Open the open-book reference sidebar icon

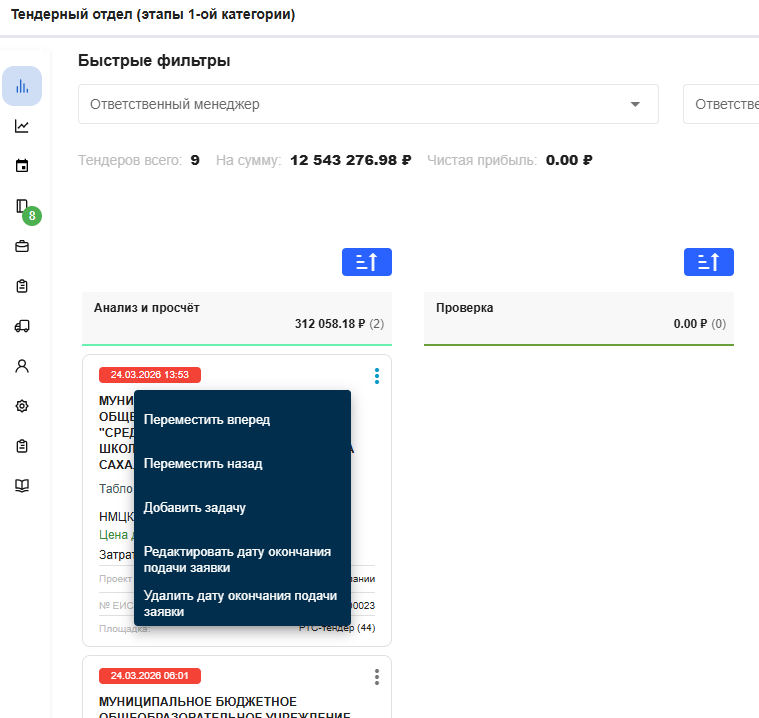[x=22, y=486]
